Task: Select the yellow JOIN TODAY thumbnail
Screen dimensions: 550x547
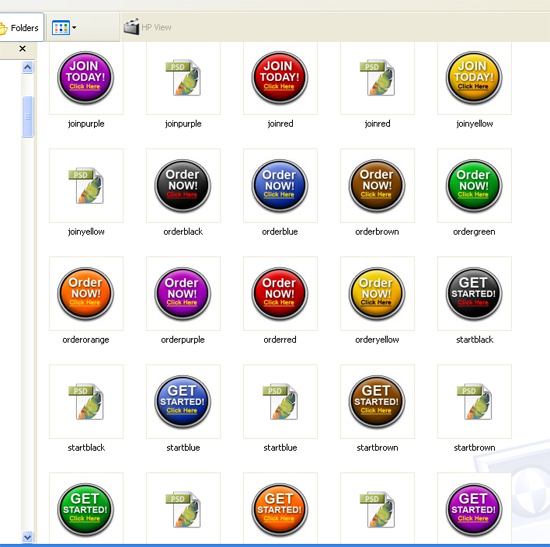Action: pyautogui.click(x=474, y=78)
